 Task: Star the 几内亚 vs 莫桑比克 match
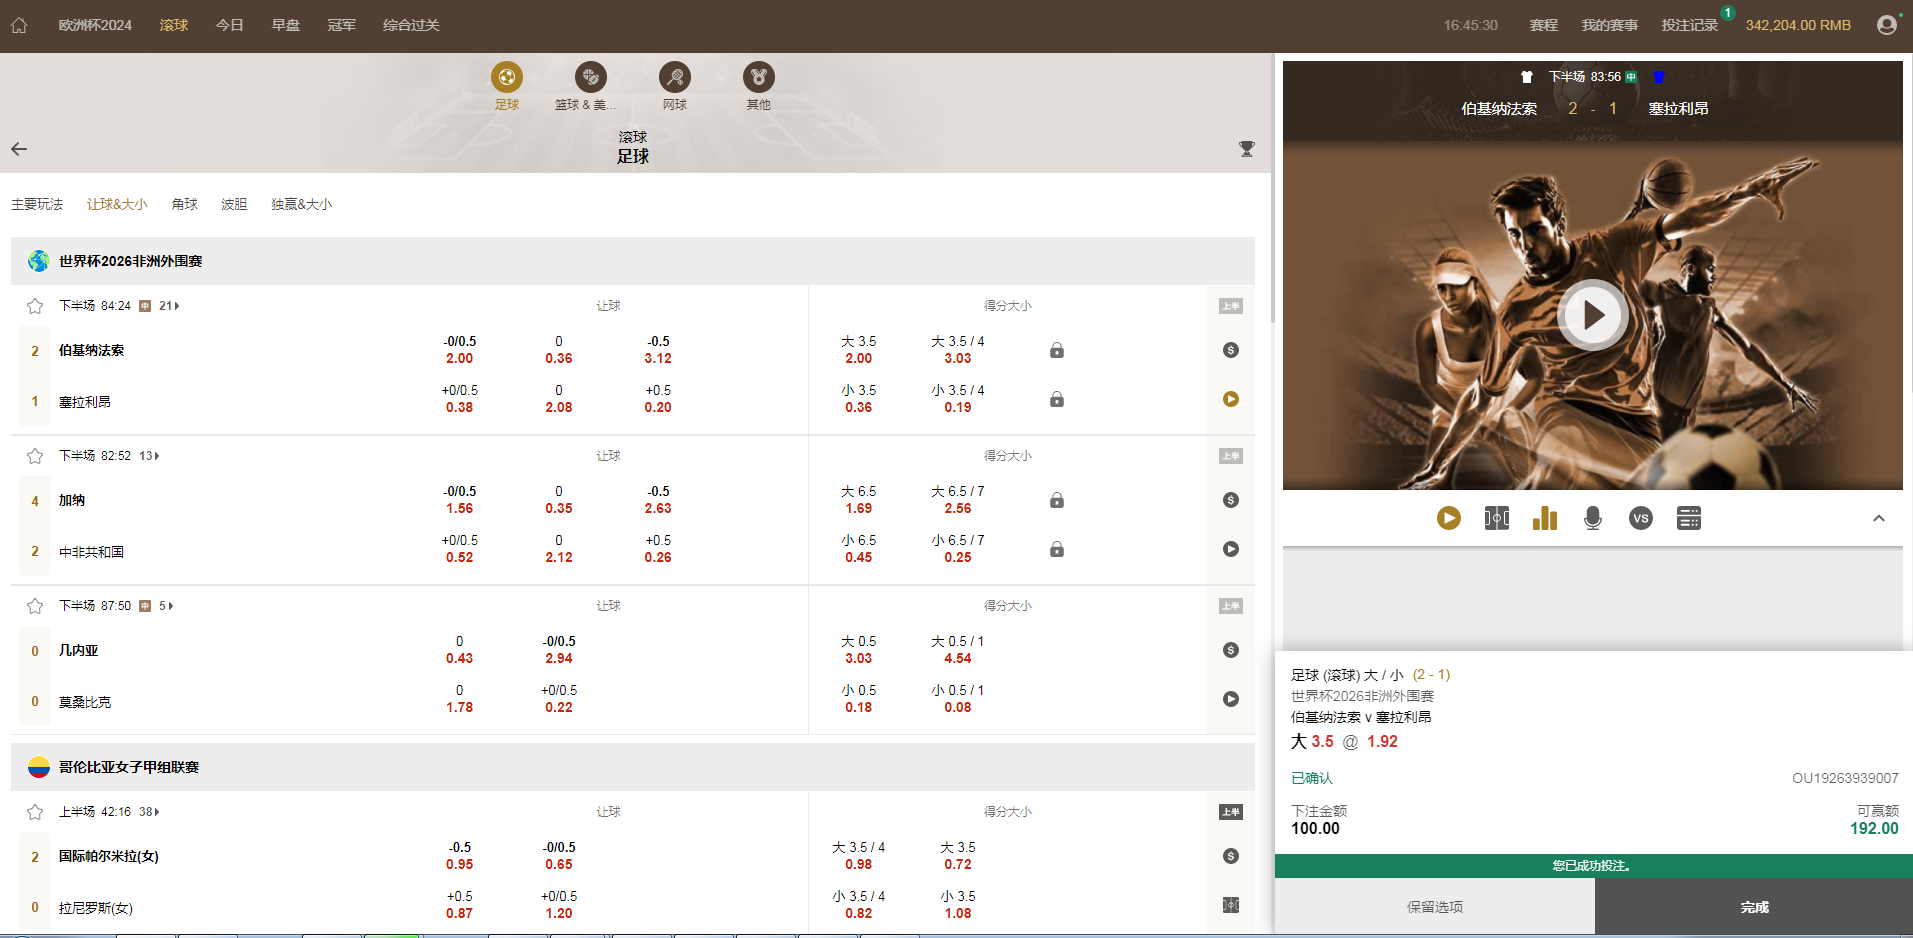pos(35,606)
